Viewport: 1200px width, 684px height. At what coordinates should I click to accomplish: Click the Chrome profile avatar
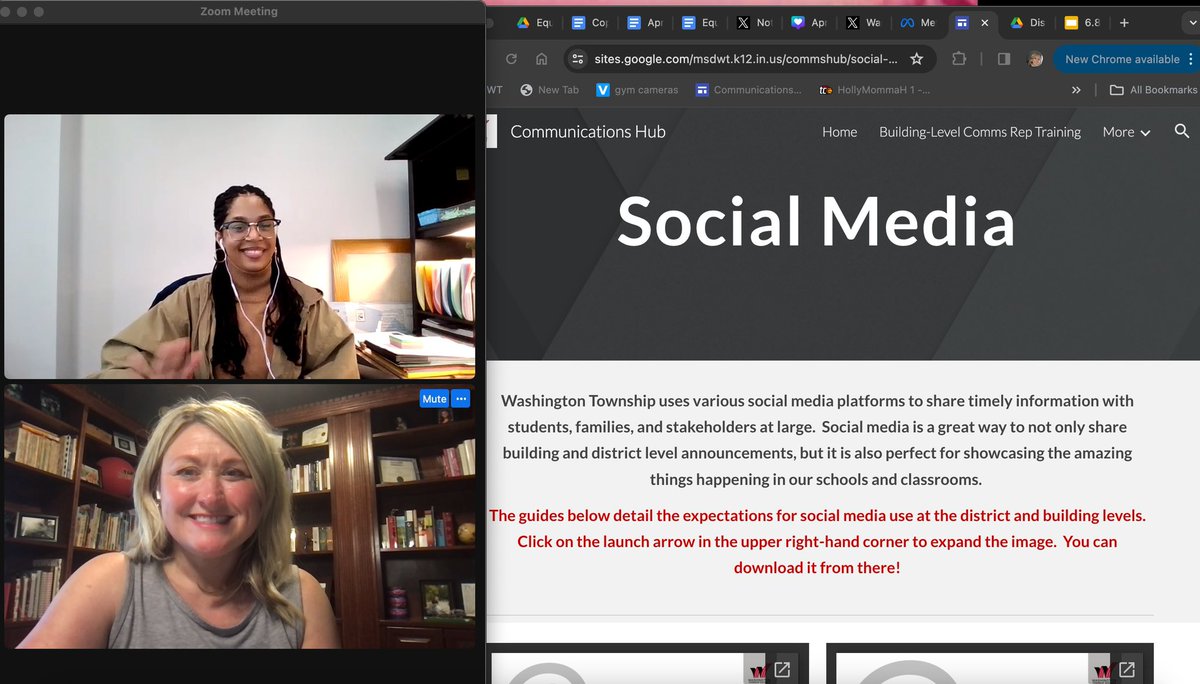[x=1034, y=59]
